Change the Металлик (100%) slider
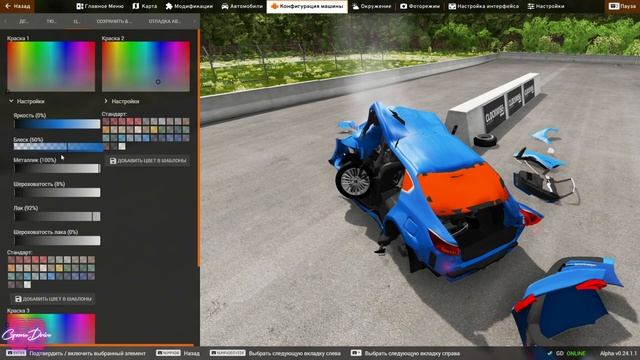The width and height of the screenshot is (640, 360). [x=57, y=168]
